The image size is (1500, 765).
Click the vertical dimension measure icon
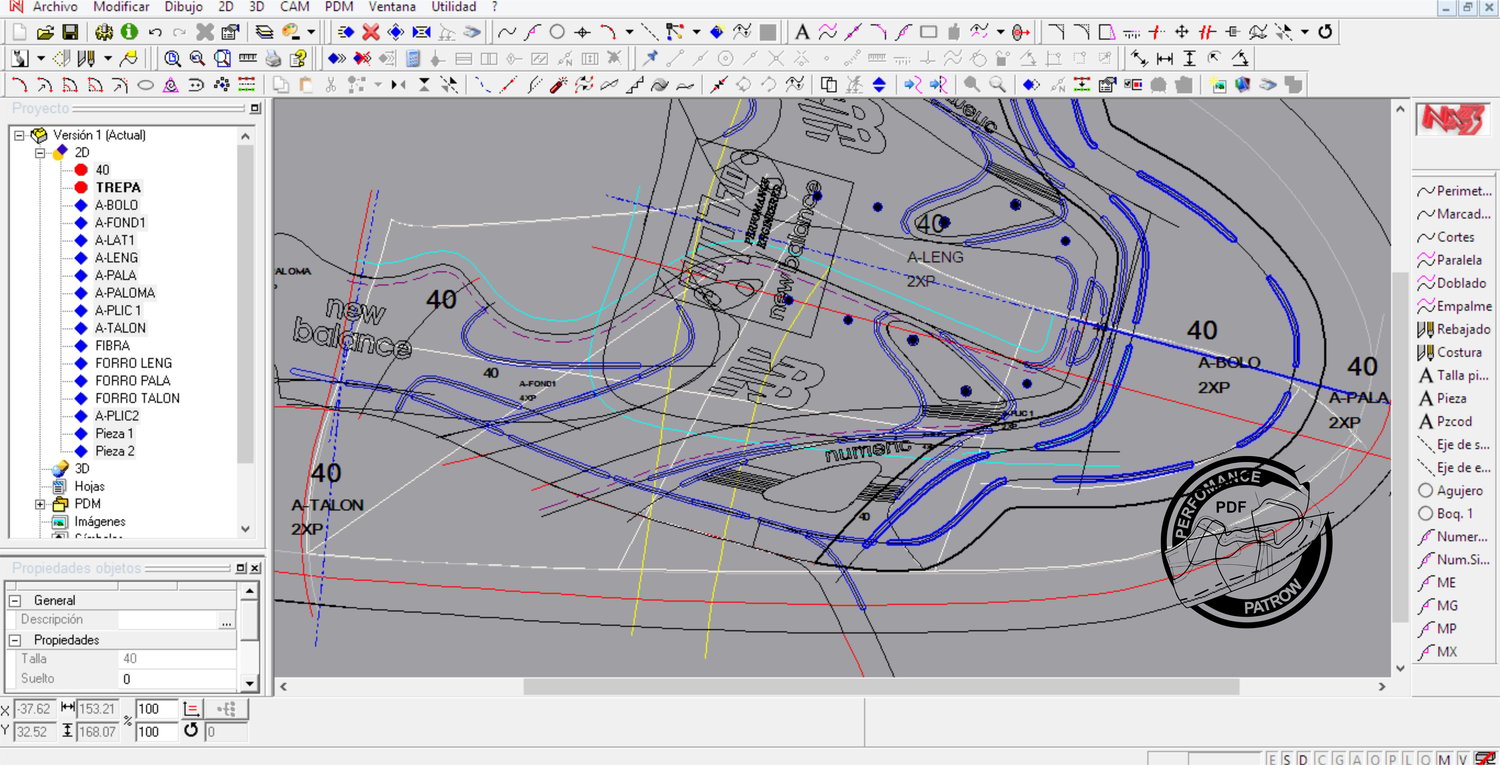(x=1189, y=58)
